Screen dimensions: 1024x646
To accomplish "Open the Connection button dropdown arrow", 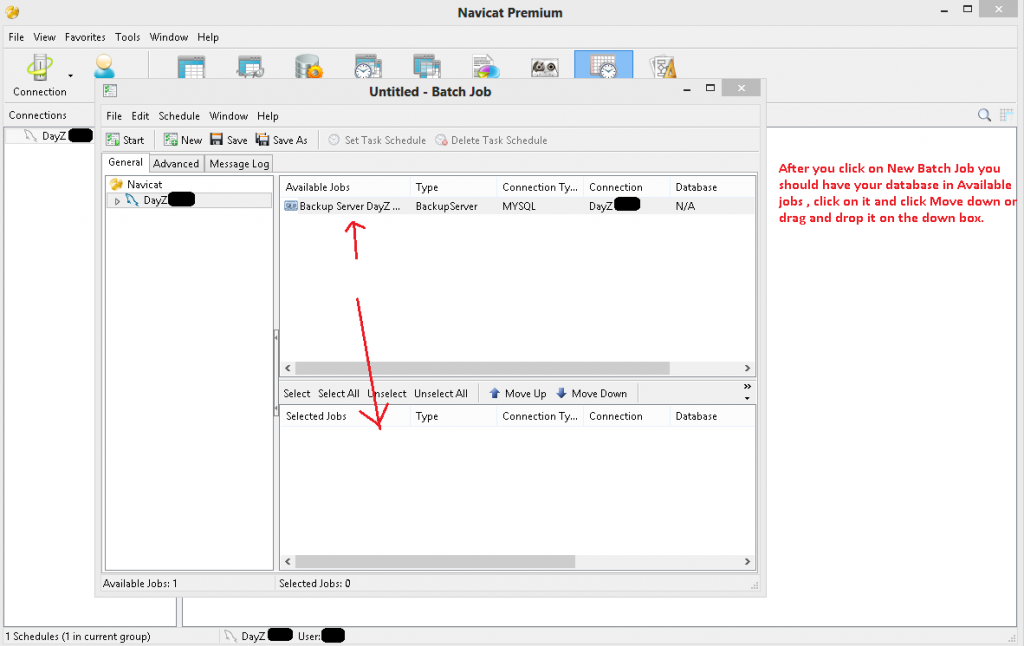I will 70,75.
